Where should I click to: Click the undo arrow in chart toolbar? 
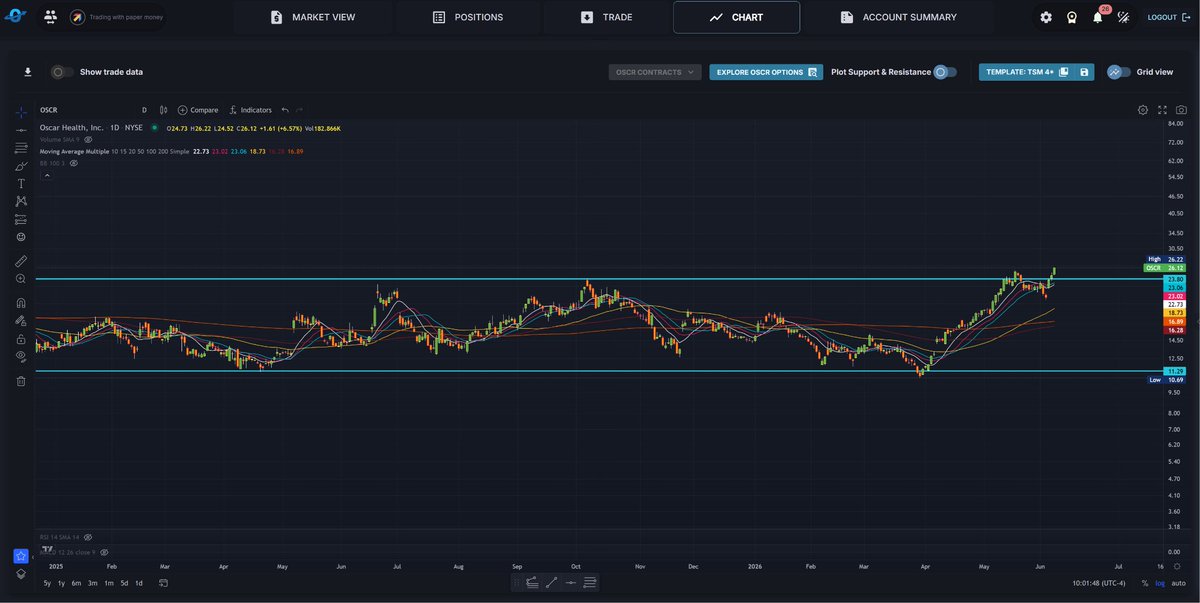[x=285, y=110]
